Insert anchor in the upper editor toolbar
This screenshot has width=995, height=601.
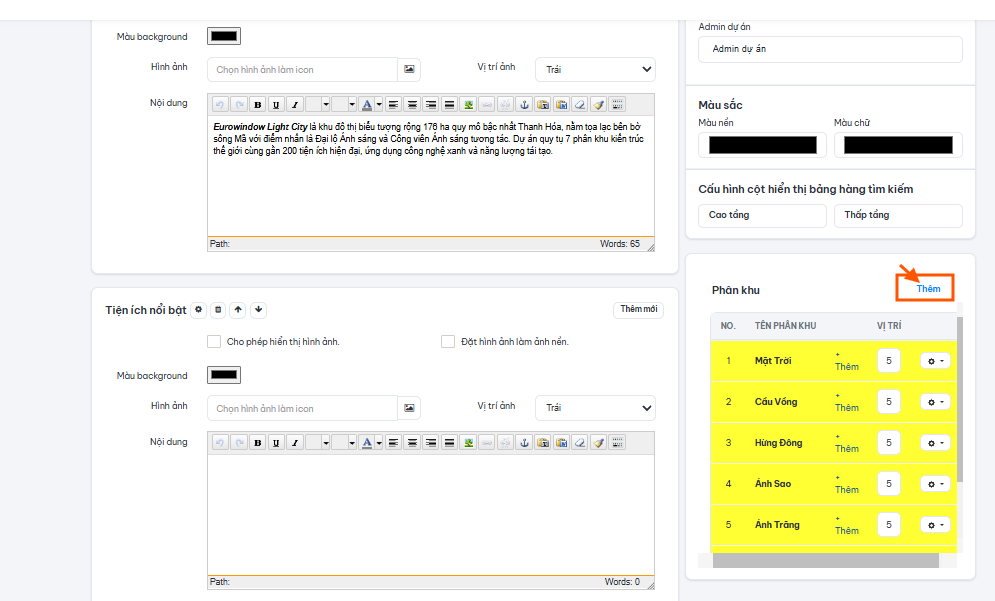(x=524, y=105)
